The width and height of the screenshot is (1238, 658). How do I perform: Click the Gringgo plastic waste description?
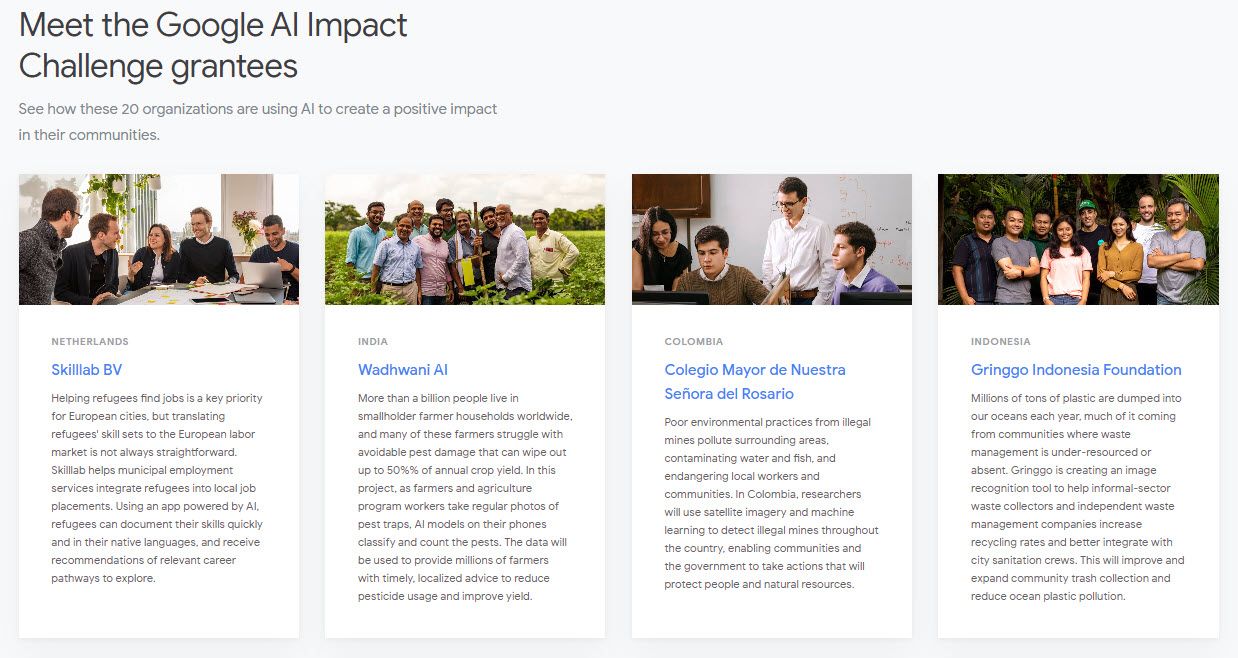click(1078, 497)
